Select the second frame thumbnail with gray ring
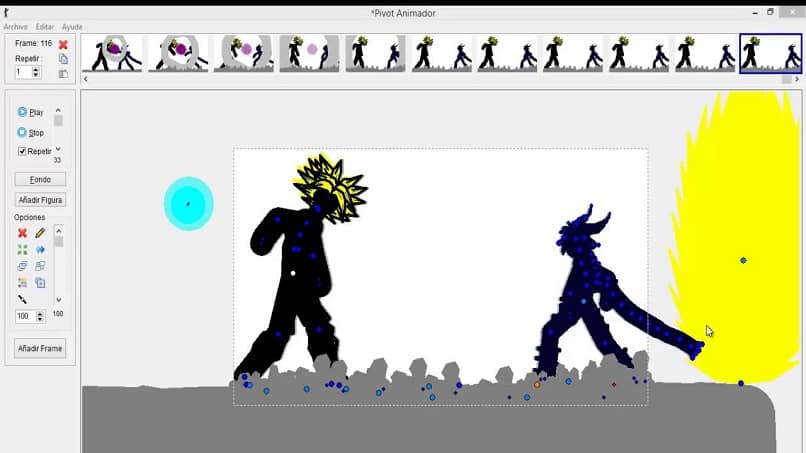This screenshot has width=806, height=453. [x=178, y=53]
